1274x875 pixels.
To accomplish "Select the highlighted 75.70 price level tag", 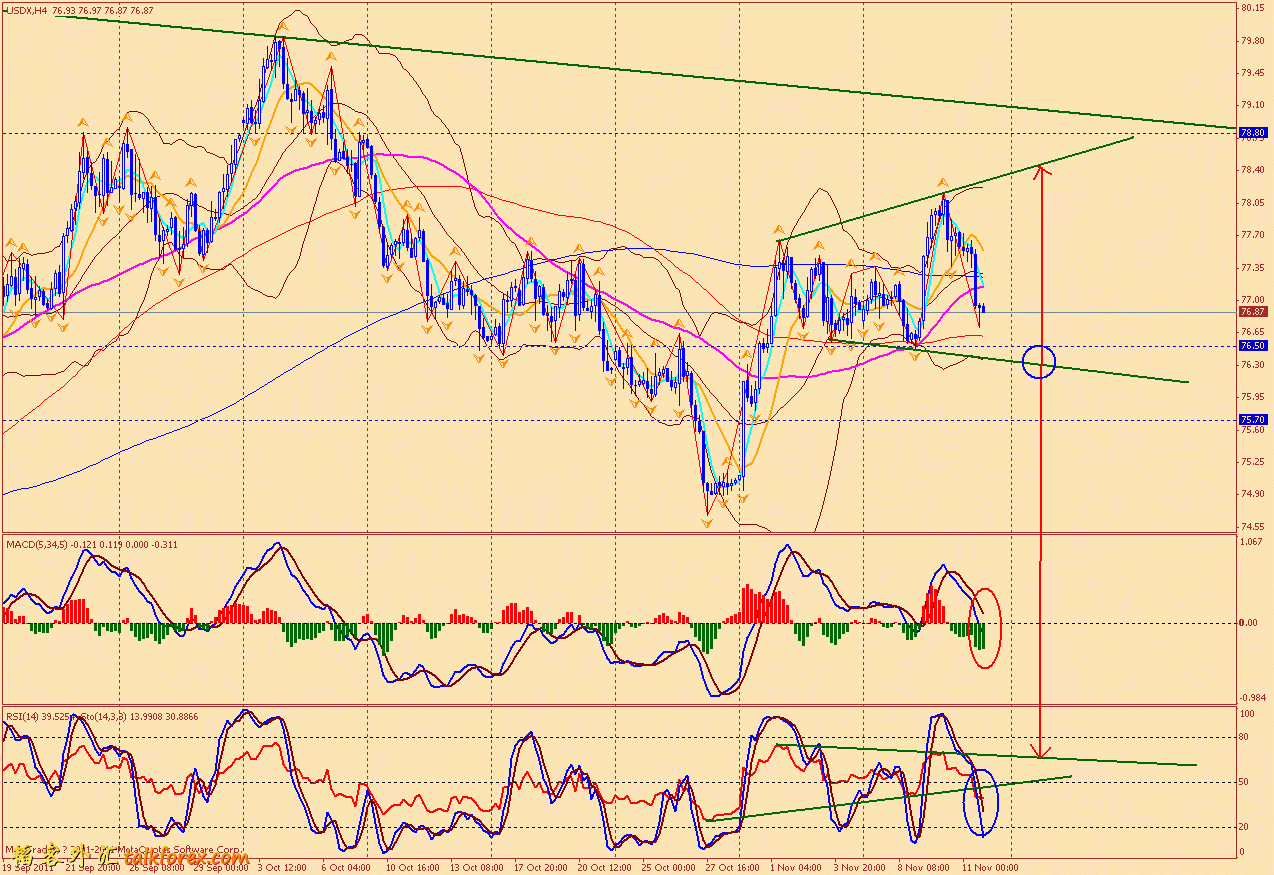I will pos(1253,420).
